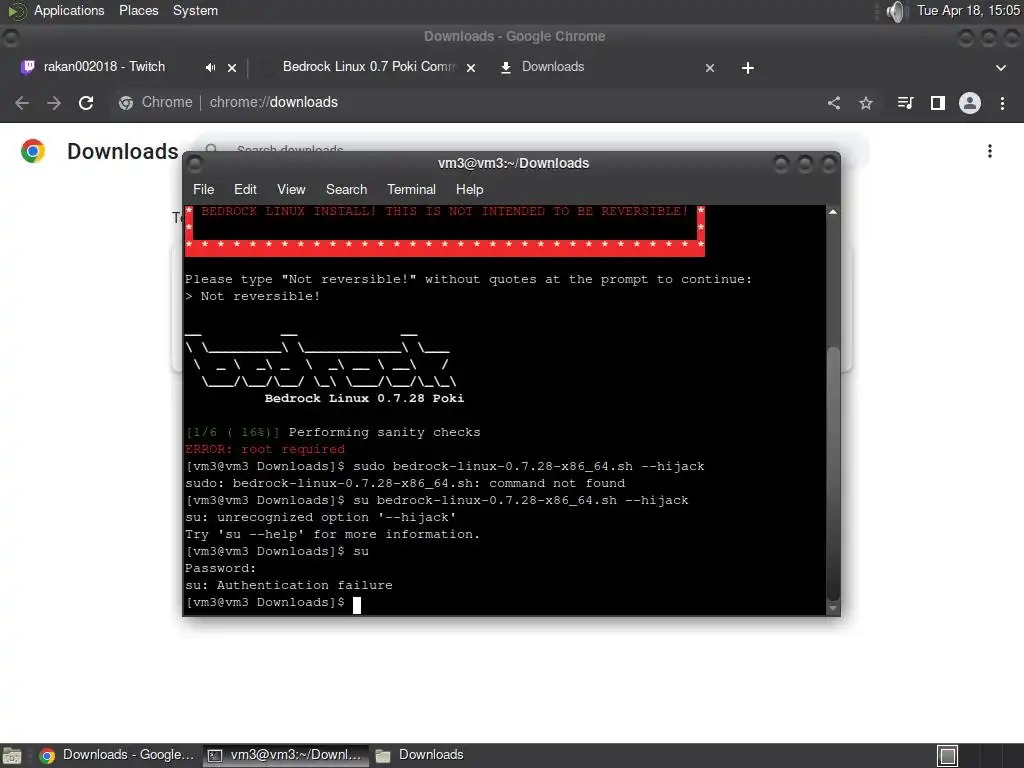Switch to Downloads - Google Chrome taskbar item
This screenshot has width=1024, height=768.
116,756
